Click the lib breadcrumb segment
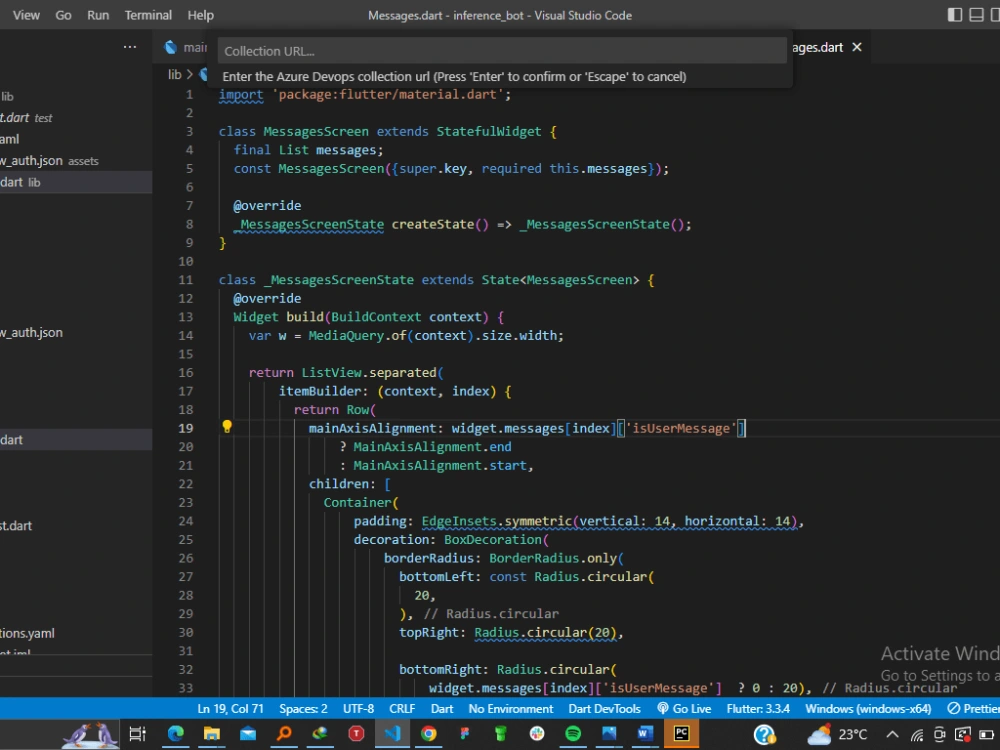 pos(175,75)
